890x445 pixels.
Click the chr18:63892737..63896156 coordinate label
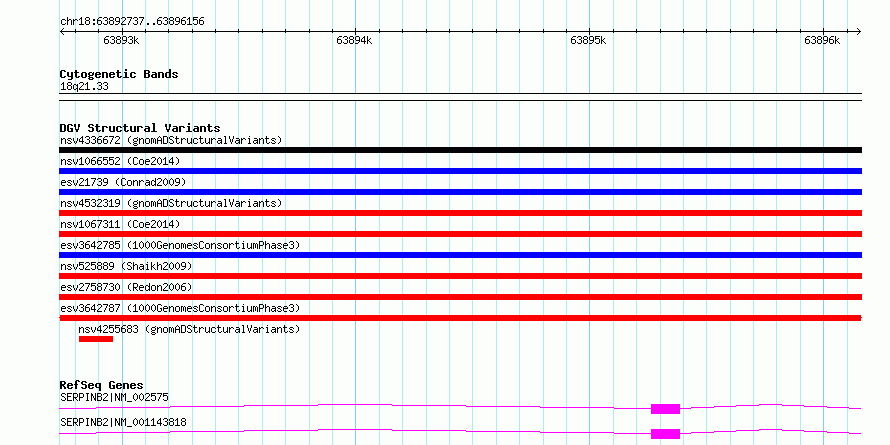(132, 22)
